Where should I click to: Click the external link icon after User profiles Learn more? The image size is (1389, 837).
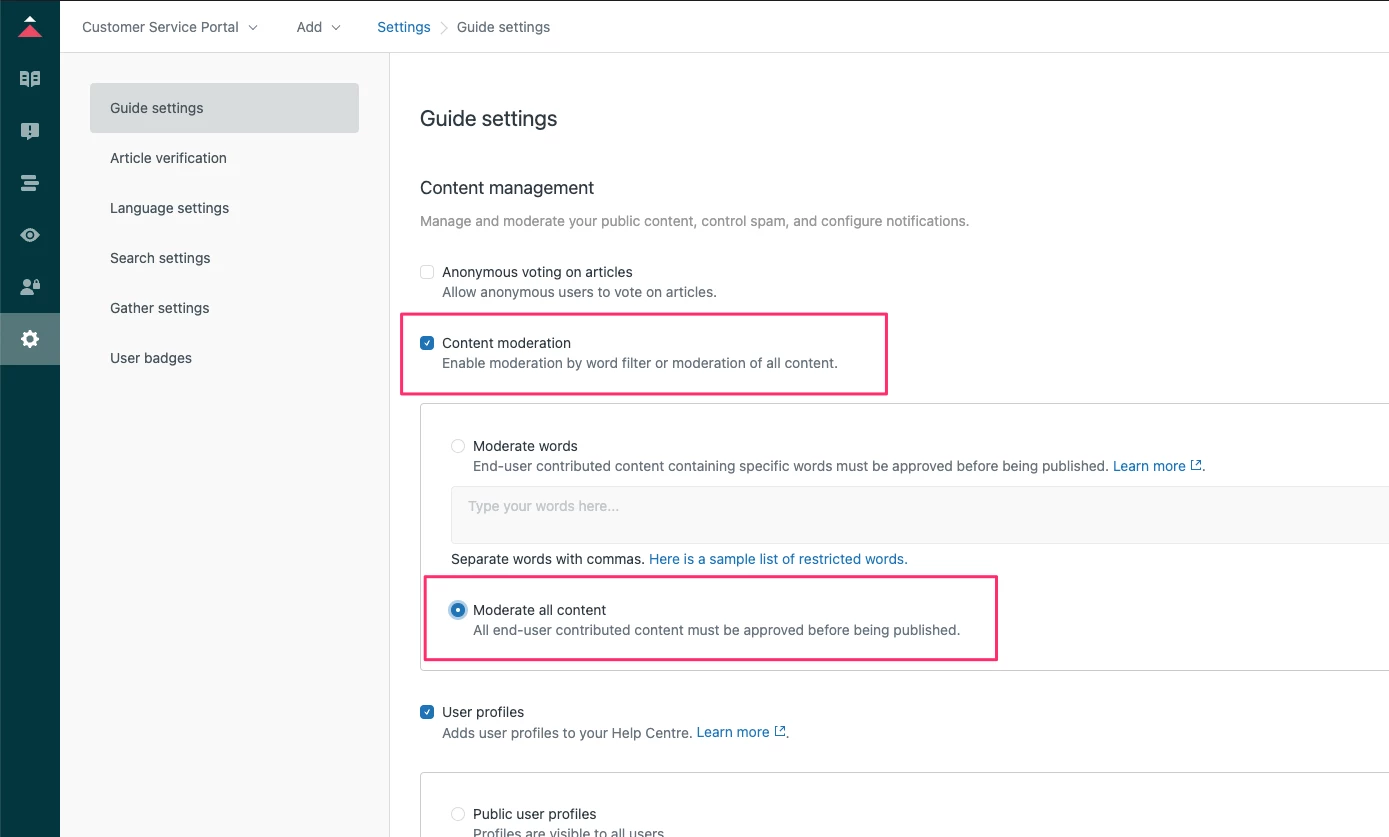780,732
